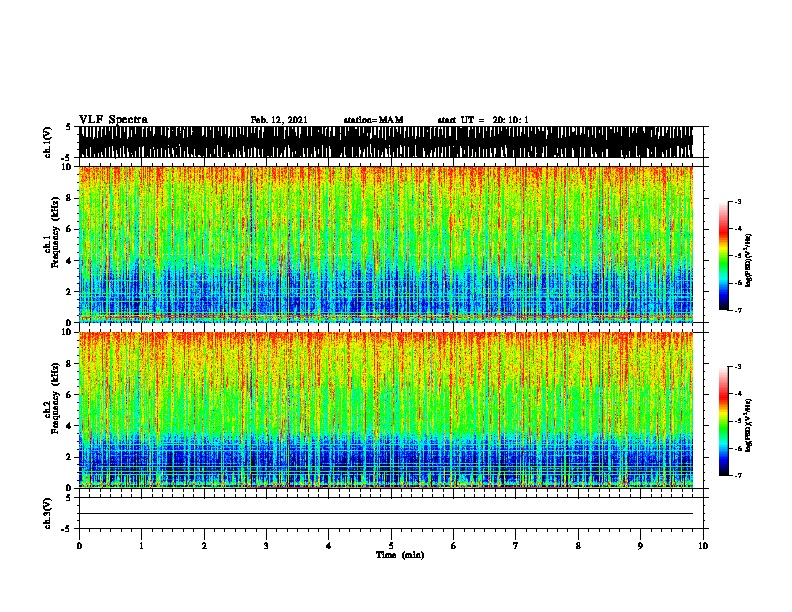Click the ch.1 color bar log(PSD) unit label
Viewport: 792px width, 612px height.
[x=749, y=261]
